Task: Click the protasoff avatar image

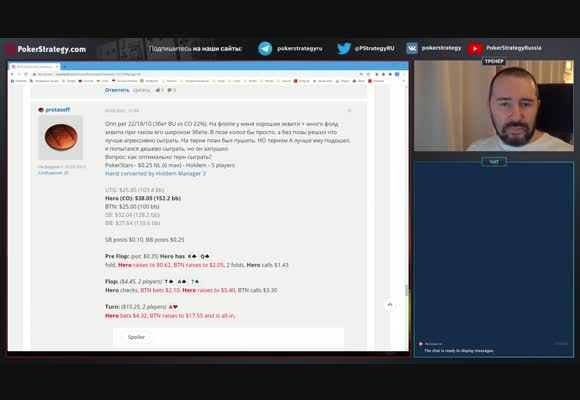Action: 60,137
